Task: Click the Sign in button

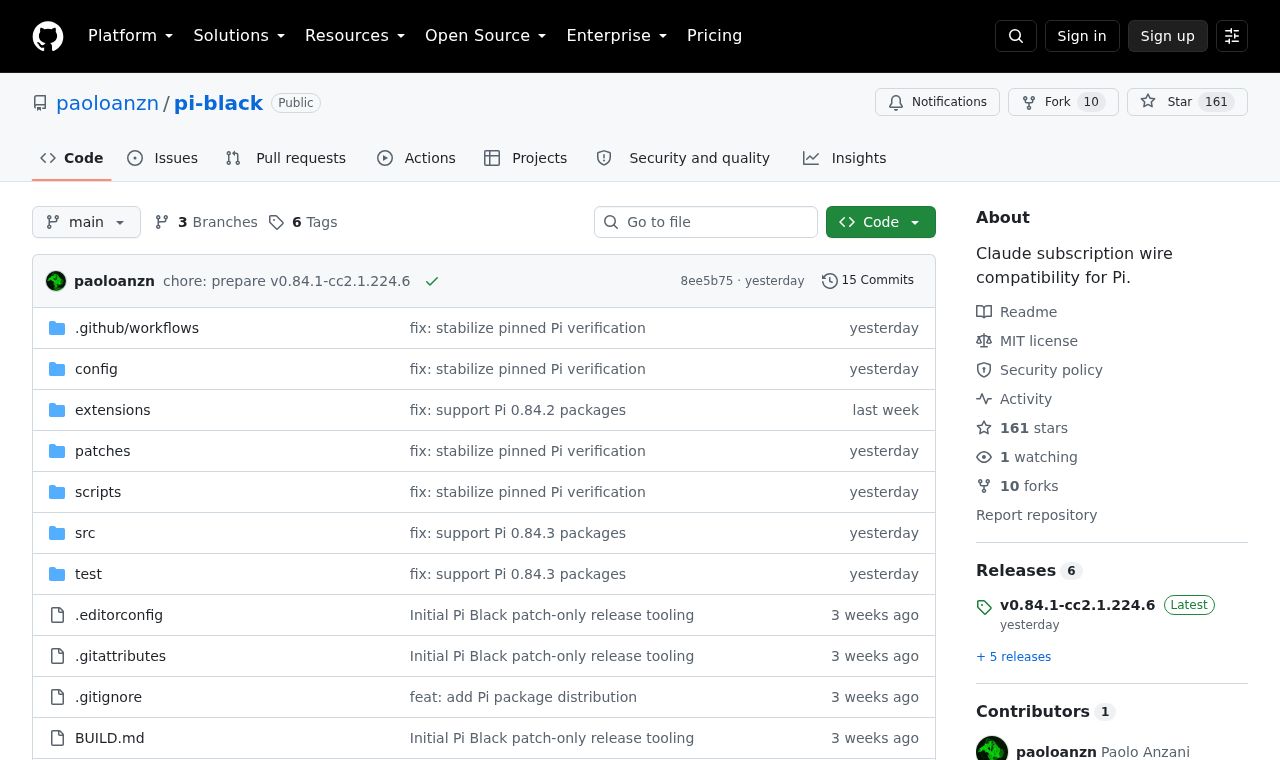Action: (x=1082, y=36)
